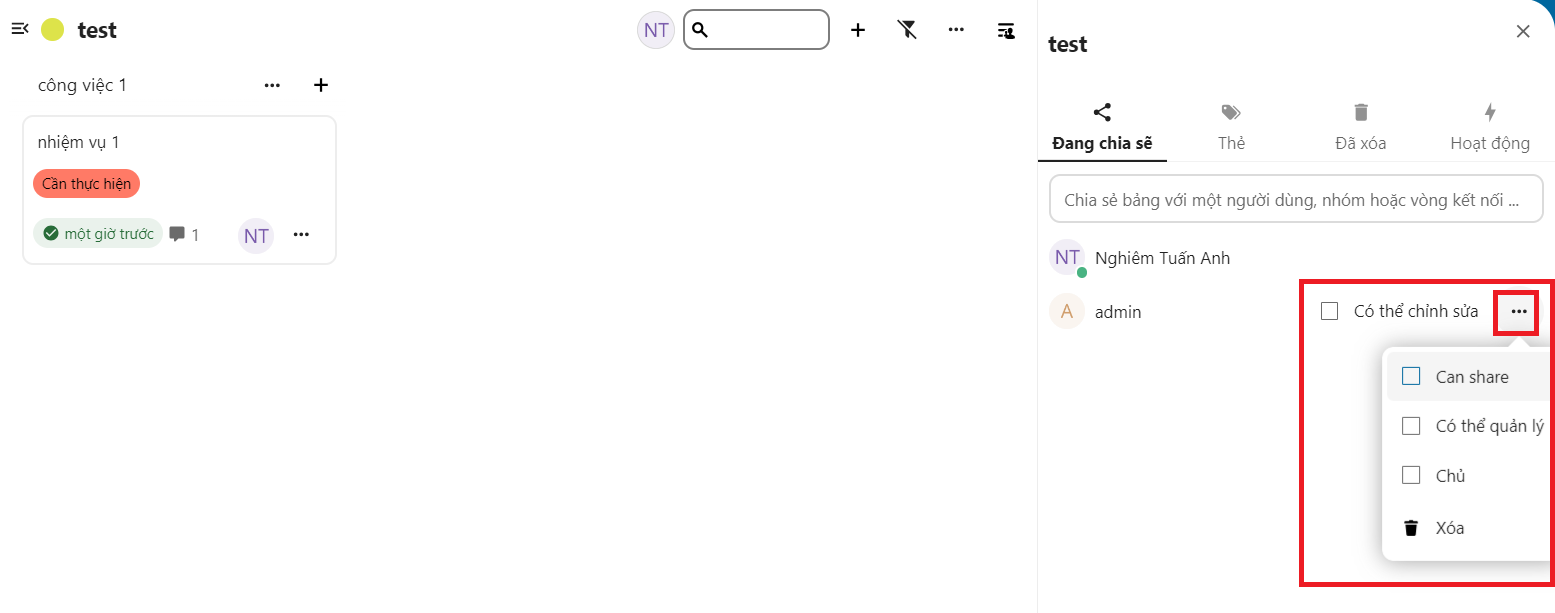Click the plus icon to add a list
Screen dimensions: 1555x613
coord(857,30)
